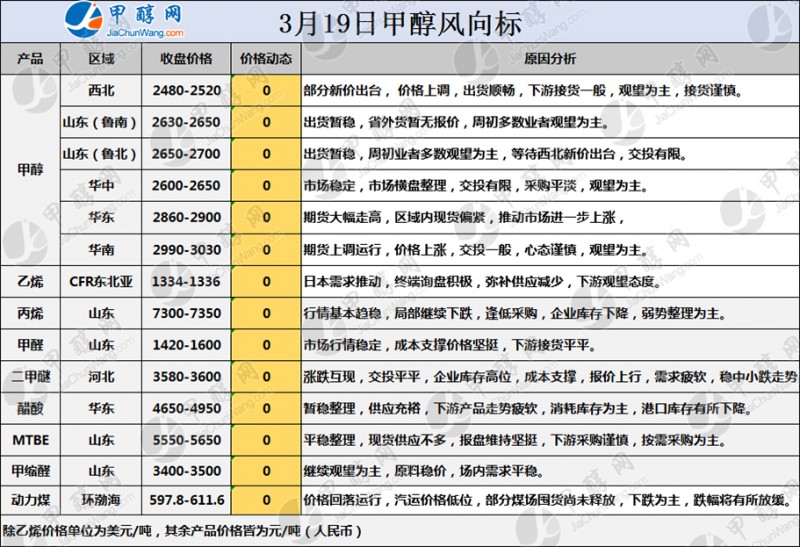Select the price 2600-2650
Screen dimensions: 800x547
coord(186,185)
